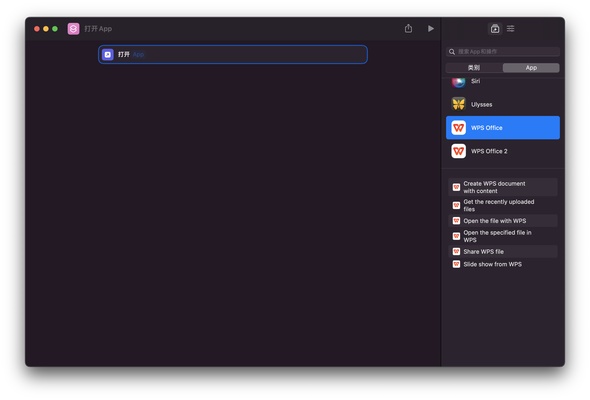Click the WPS Office 2 app icon
The width and height of the screenshot is (590, 400).
point(458,151)
